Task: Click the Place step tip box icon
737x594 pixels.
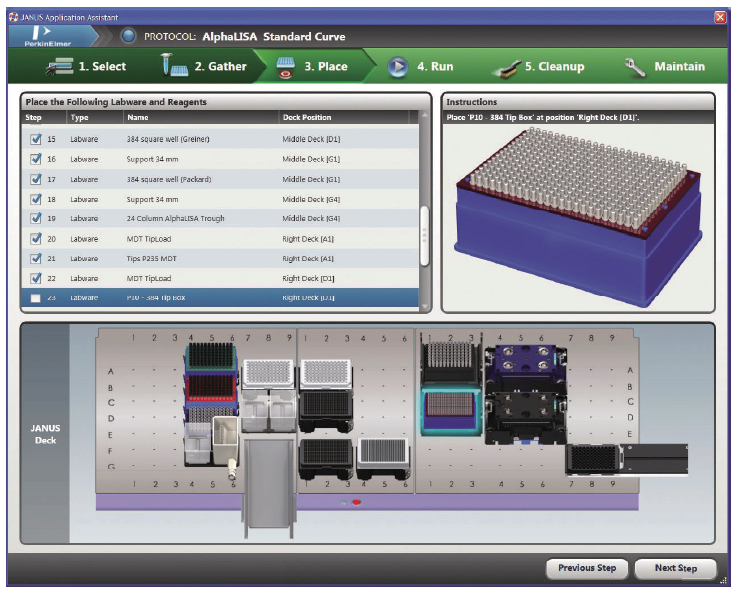Action: 286,67
